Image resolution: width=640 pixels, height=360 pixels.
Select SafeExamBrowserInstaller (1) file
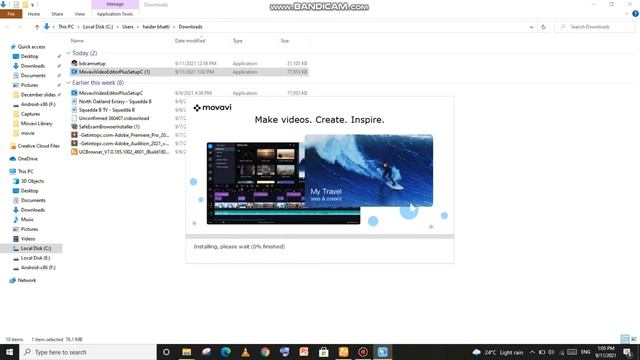tap(109, 127)
